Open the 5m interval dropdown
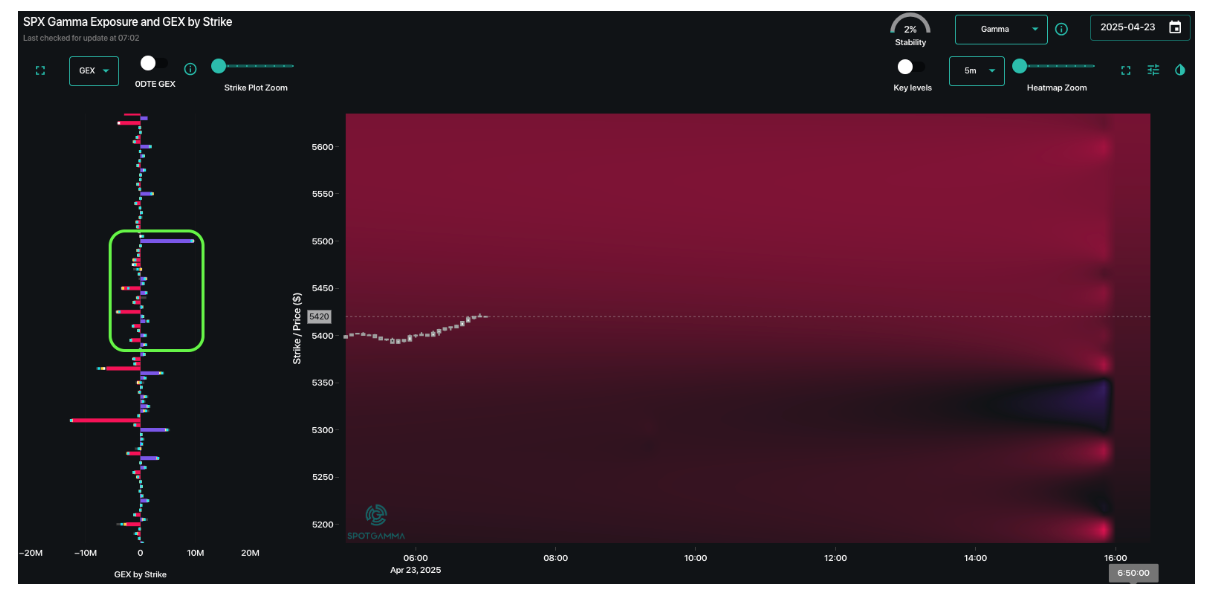This screenshot has height=595, width=1207. (x=976, y=71)
